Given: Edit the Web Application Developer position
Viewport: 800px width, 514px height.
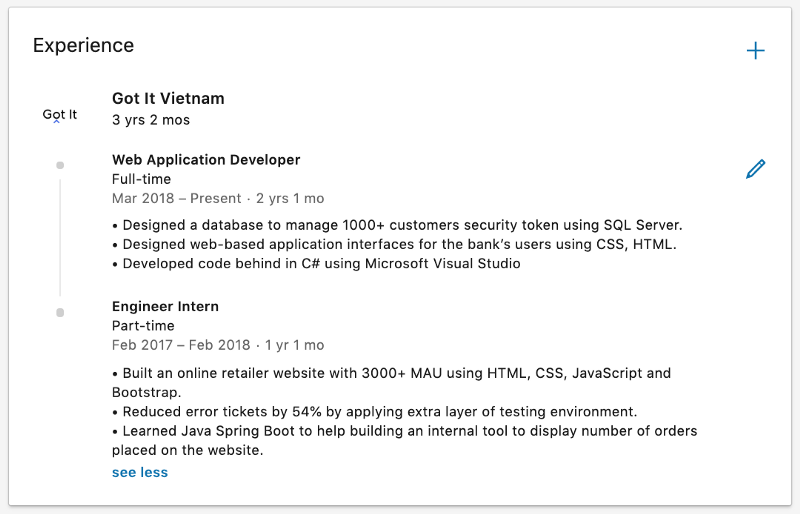Looking at the screenshot, I should click(755, 169).
